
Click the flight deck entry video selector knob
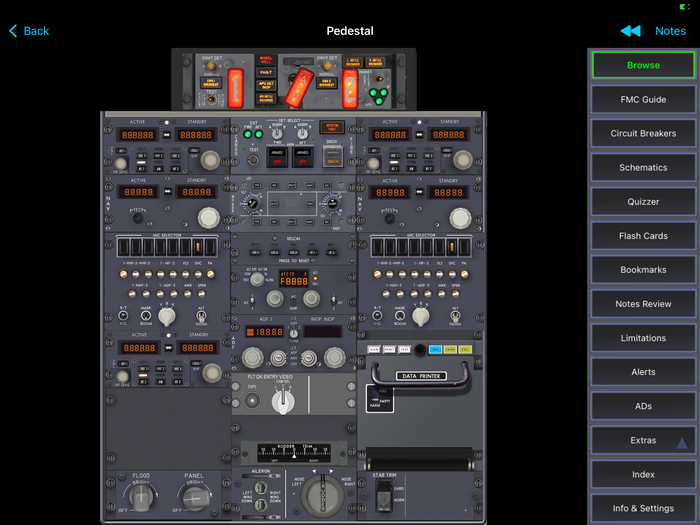coord(285,400)
